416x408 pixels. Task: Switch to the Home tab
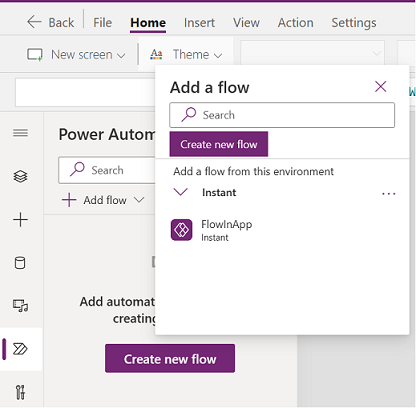point(148,23)
